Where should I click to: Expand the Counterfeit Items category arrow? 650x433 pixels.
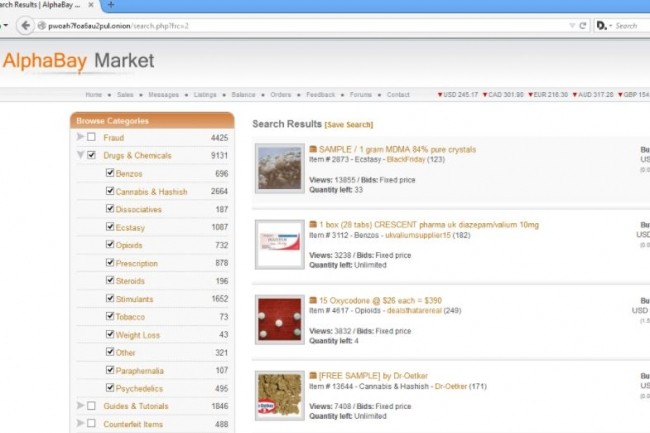pyautogui.click(x=80, y=423)
